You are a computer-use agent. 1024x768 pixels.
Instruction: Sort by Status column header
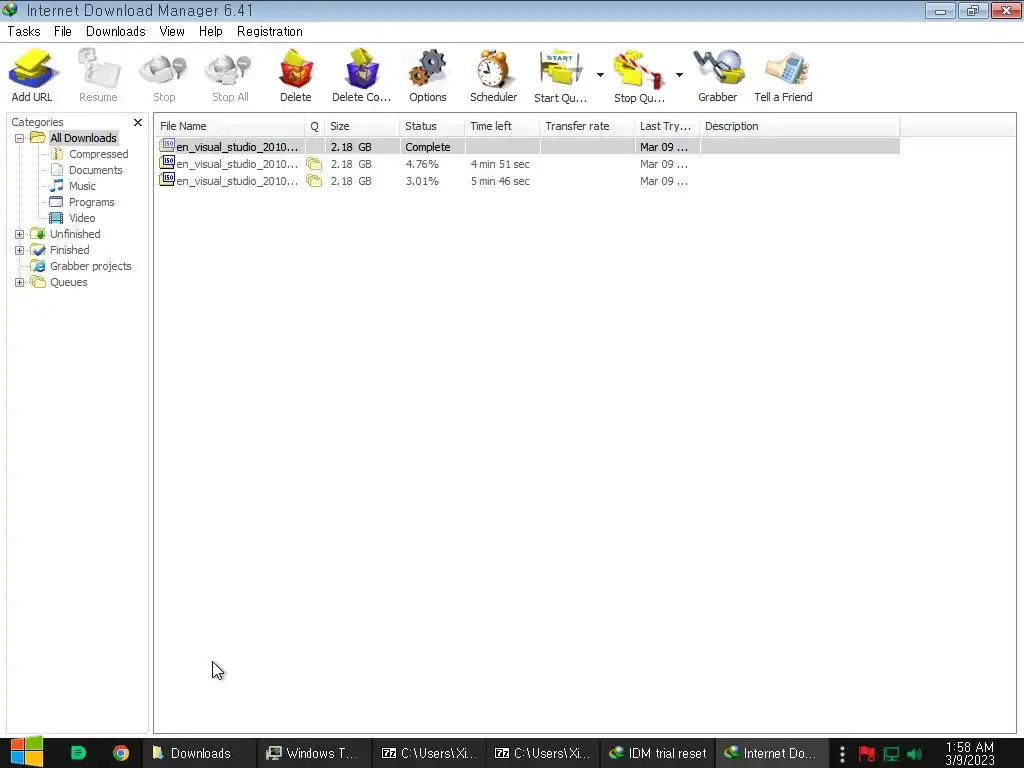click(x=432, y=126)
